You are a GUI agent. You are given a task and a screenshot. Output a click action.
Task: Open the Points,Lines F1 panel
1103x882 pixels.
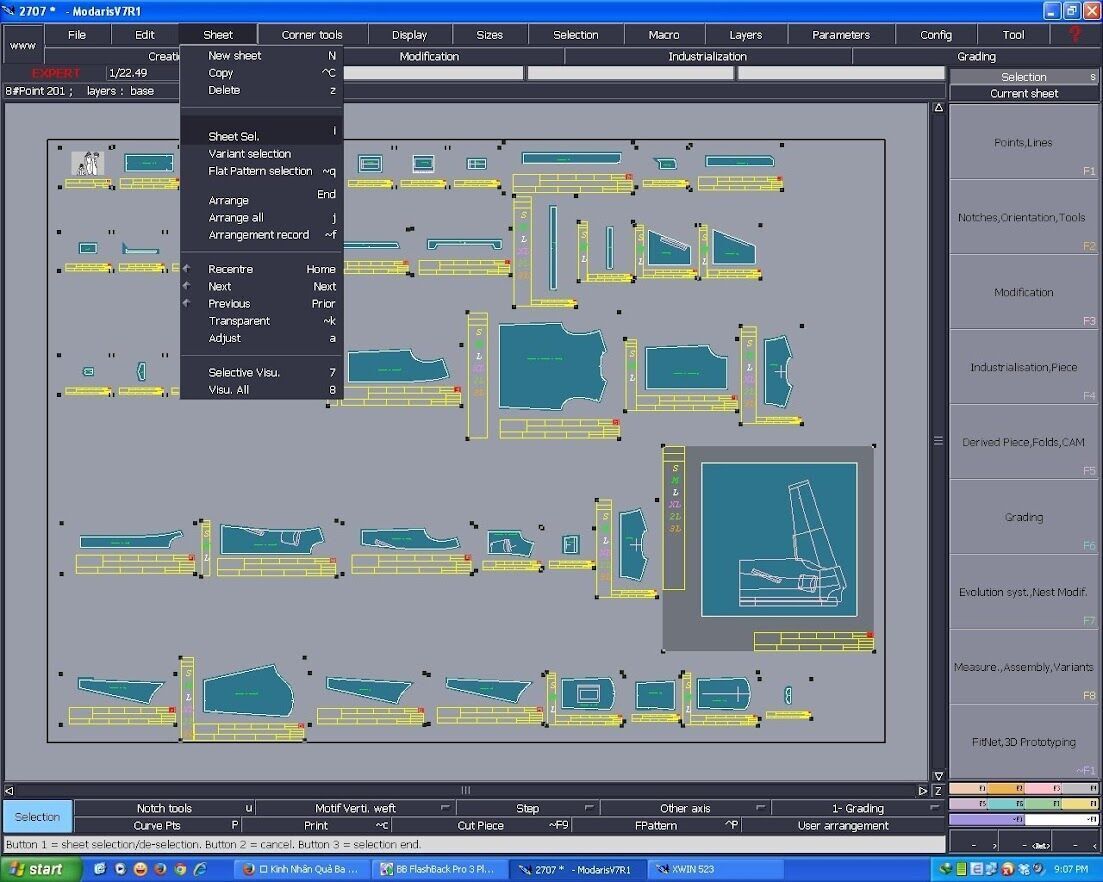[1024, 142]
